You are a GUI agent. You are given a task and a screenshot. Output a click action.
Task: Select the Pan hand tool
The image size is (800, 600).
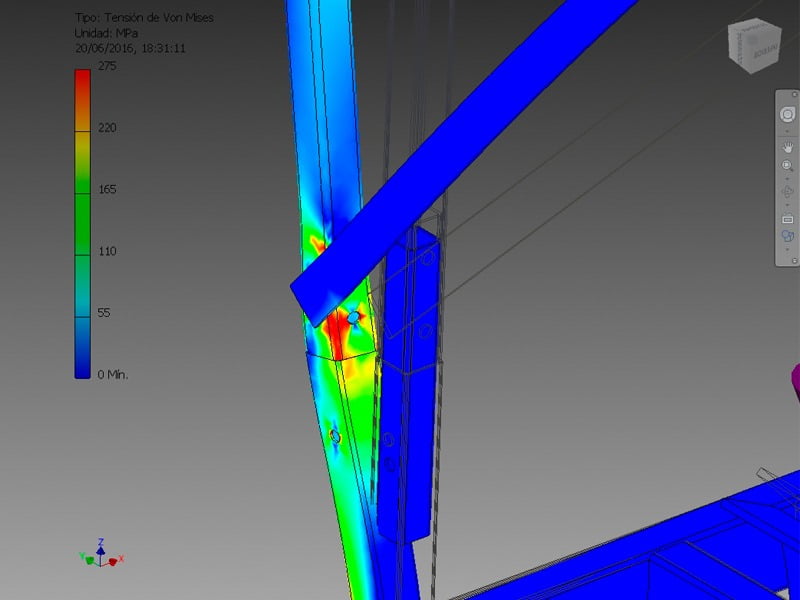pyautogui.click(x=787, y=145)
